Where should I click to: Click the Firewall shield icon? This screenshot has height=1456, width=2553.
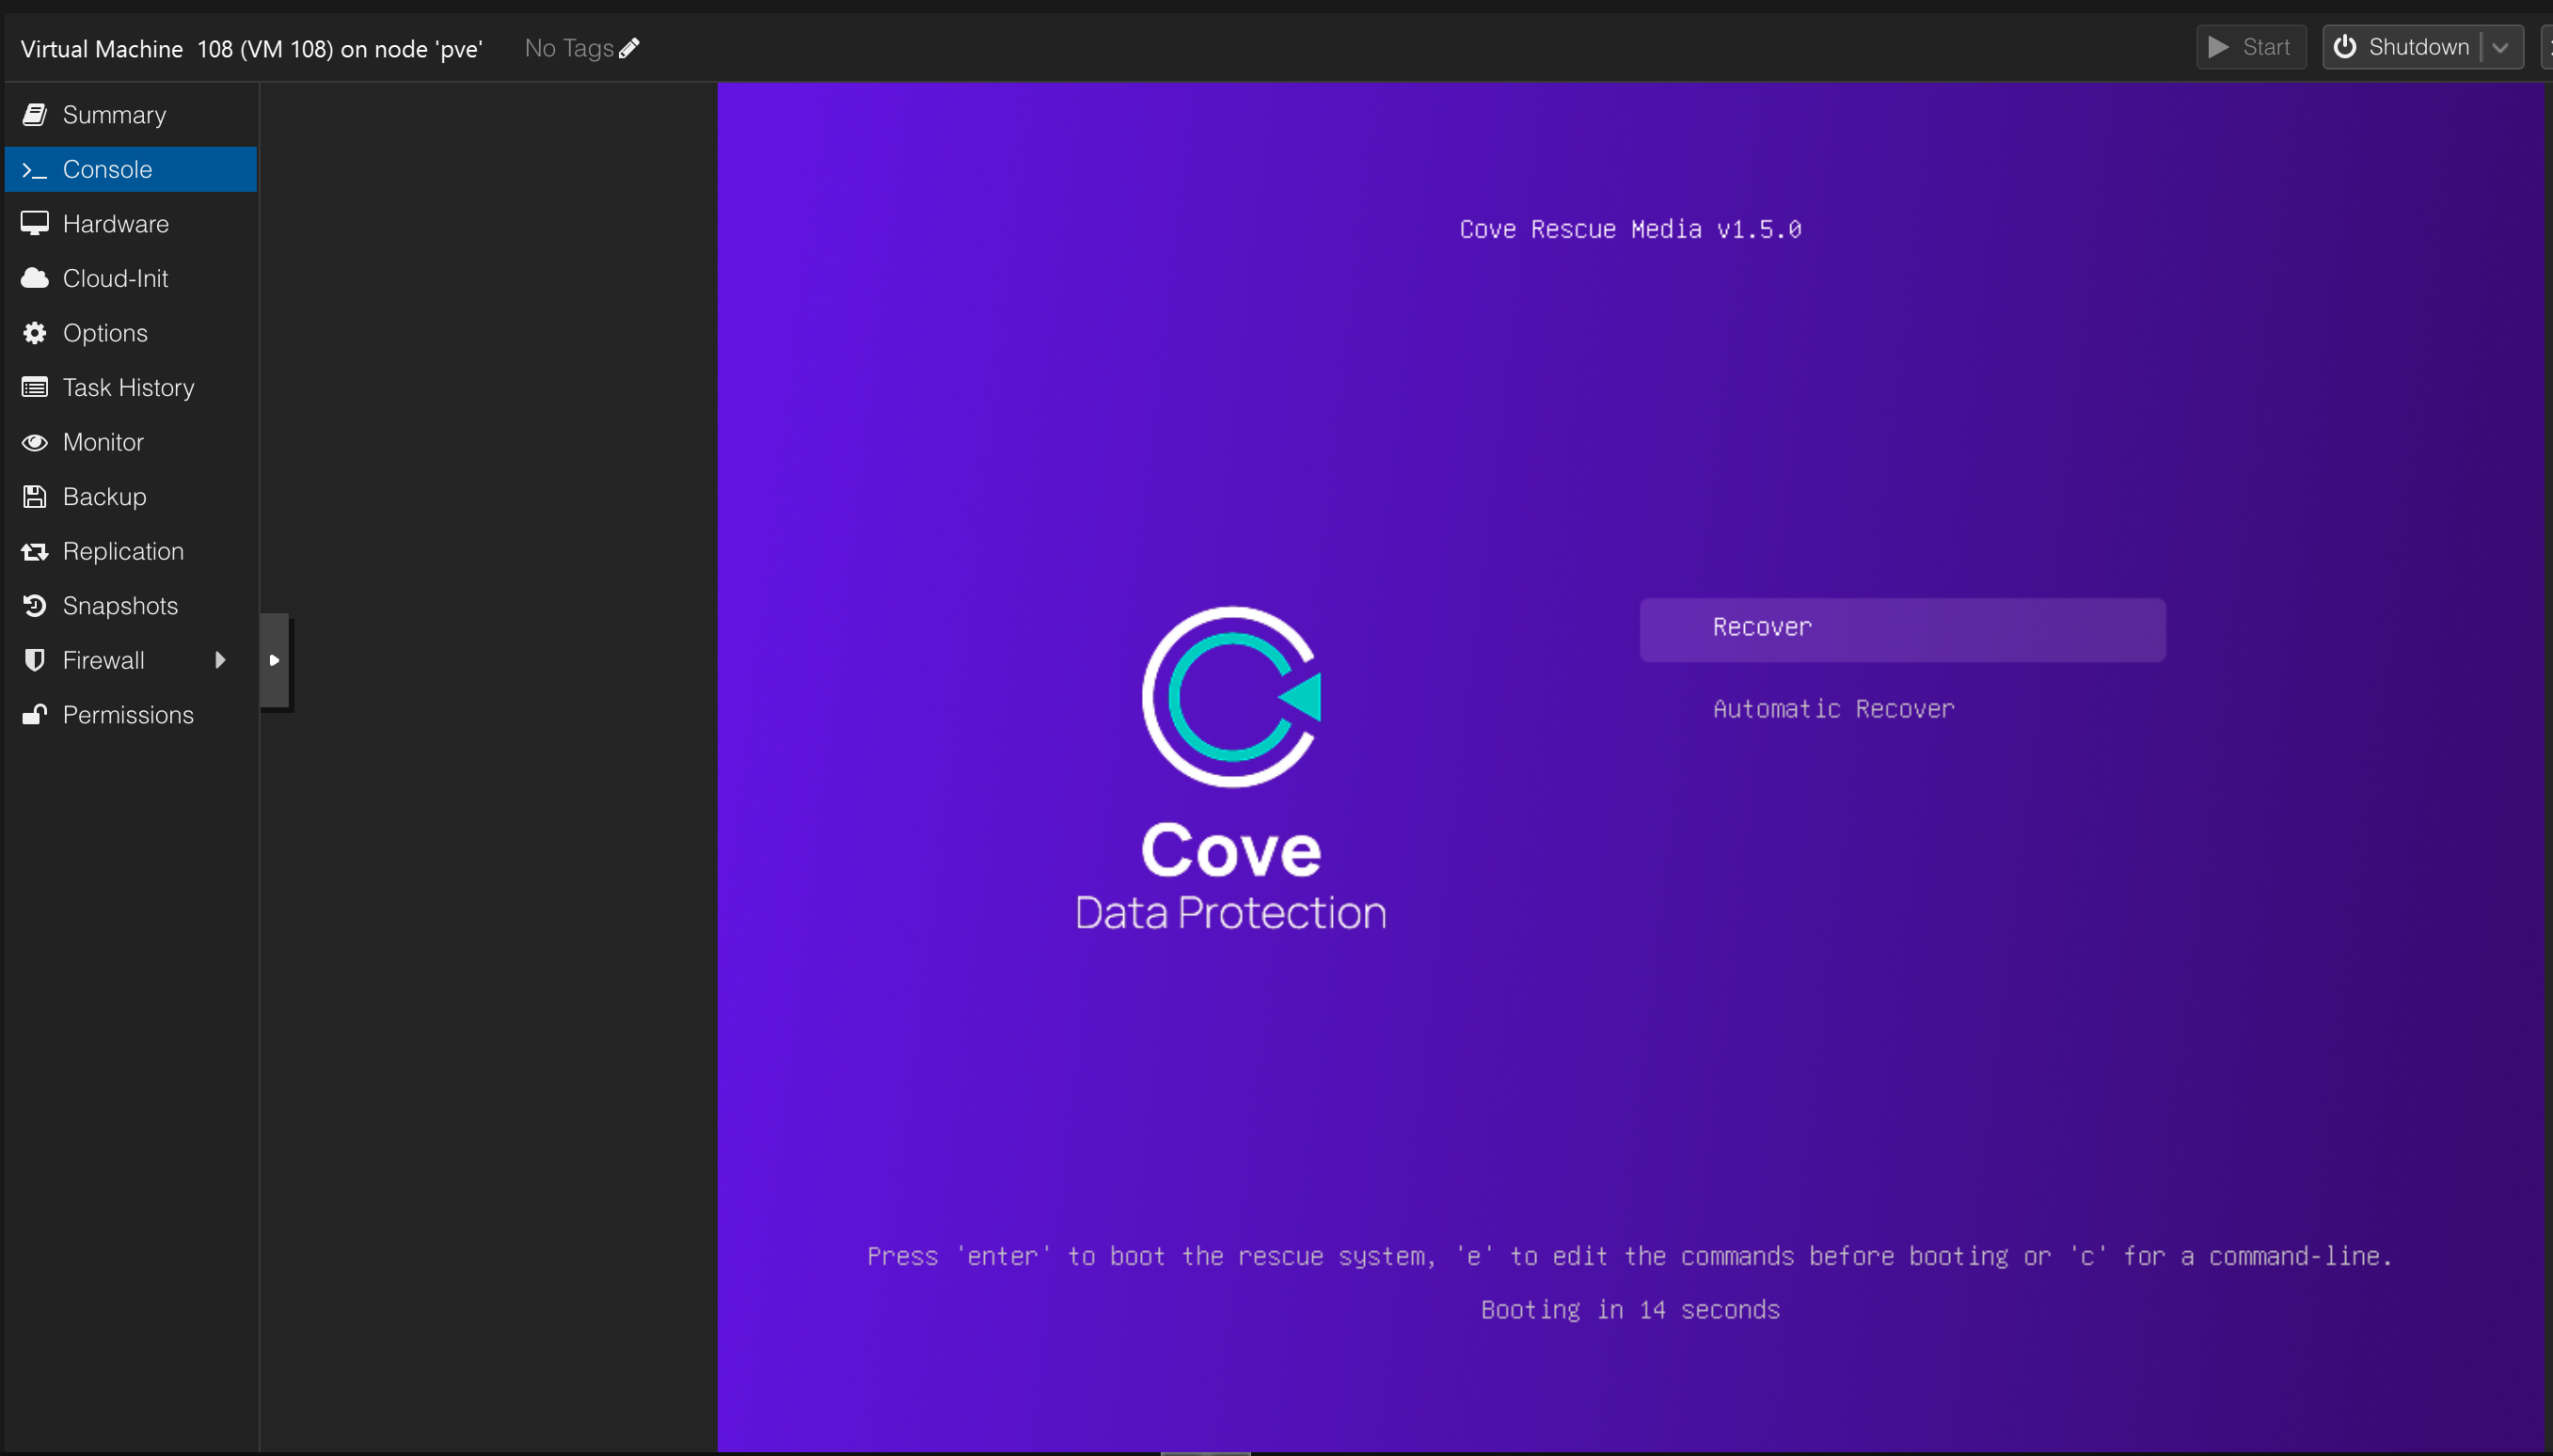tap(35, 660)
